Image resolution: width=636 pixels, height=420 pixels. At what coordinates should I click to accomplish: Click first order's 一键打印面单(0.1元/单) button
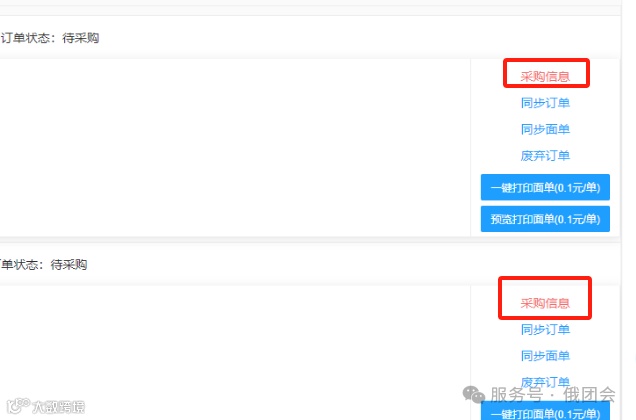point(545,187)
